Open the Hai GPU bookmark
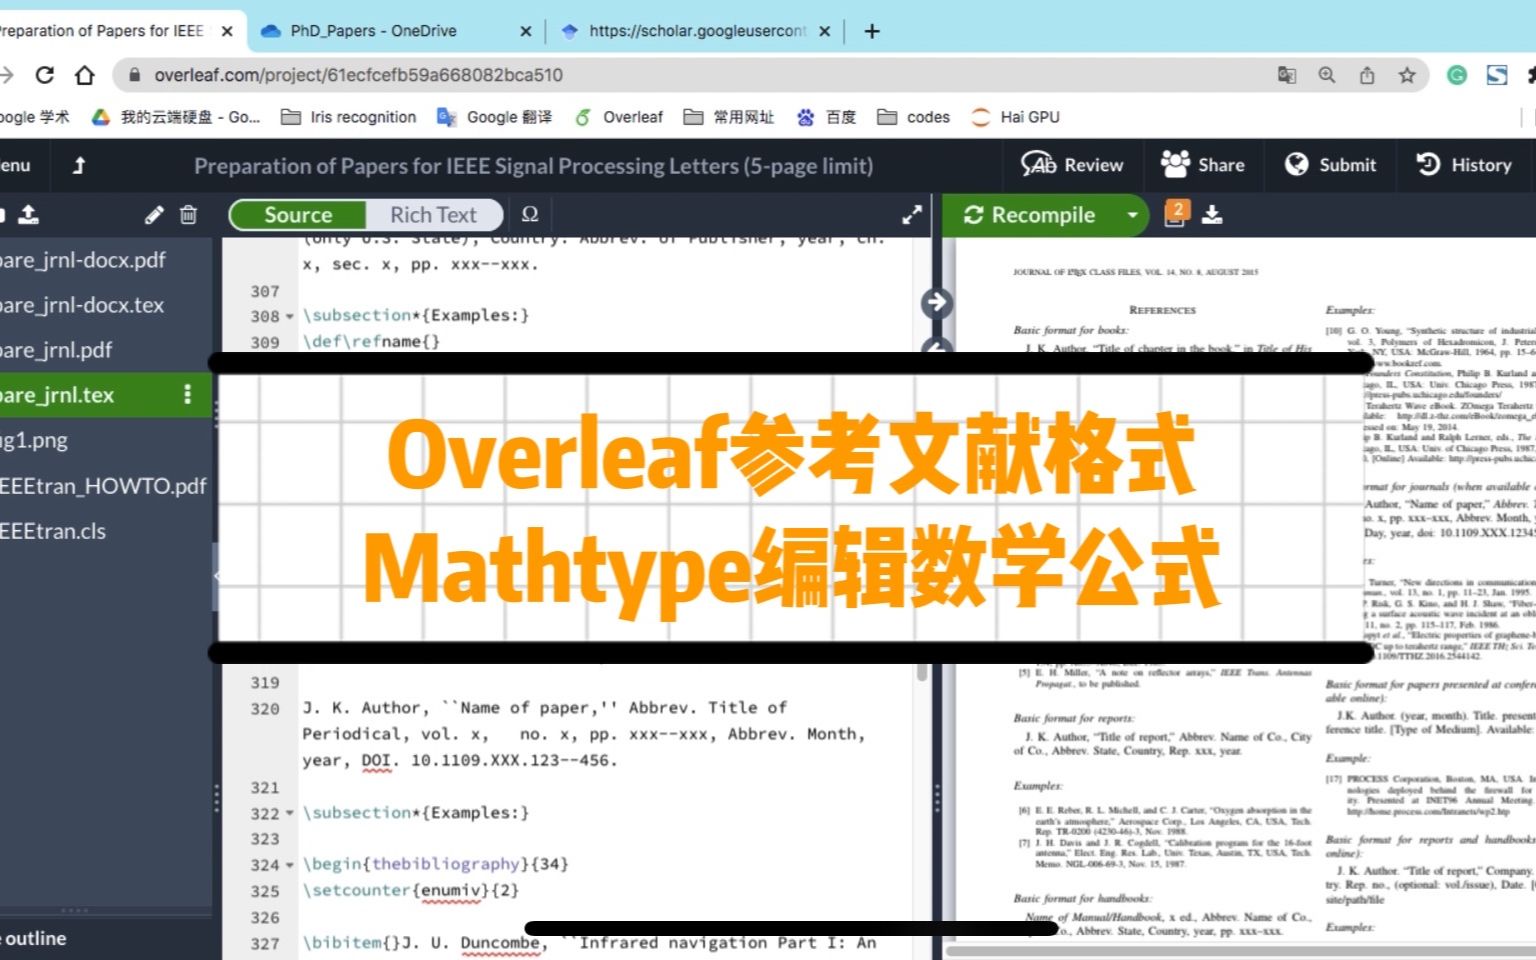Screen dimensions: 1536x960 pyautogui.click(x=1016, y=117)
